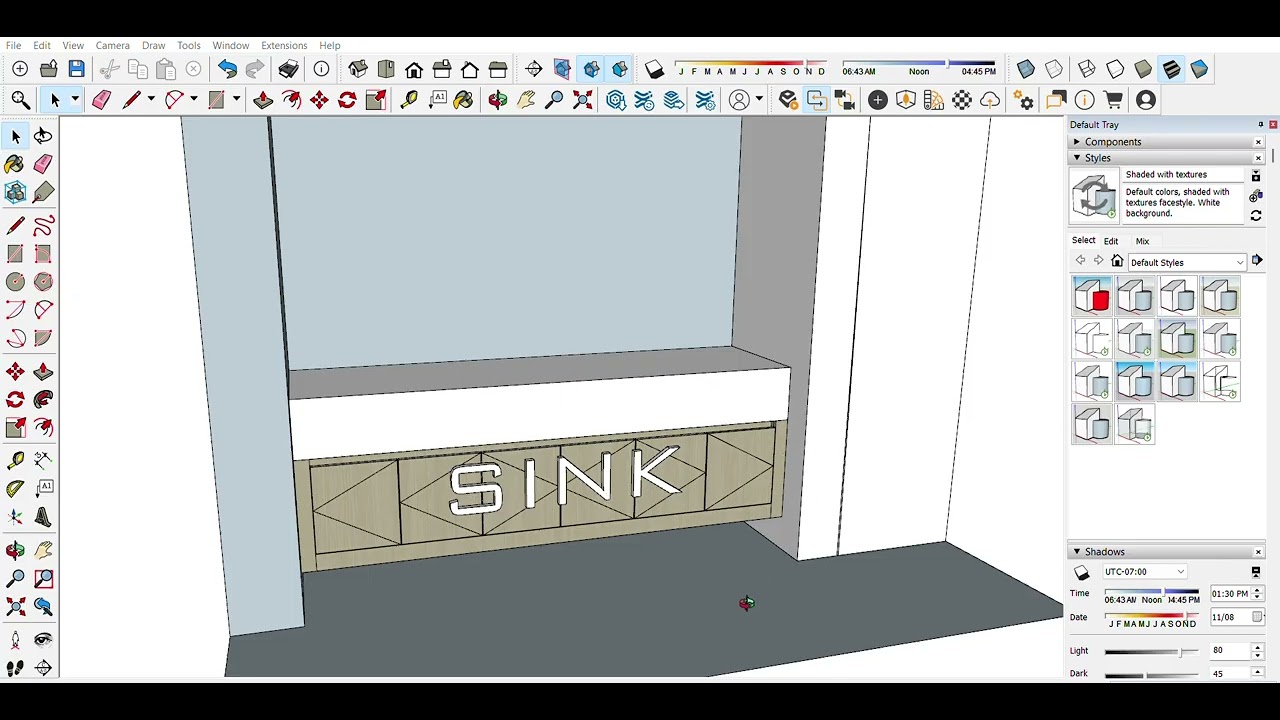Screen dimensions: 1280x720
Task: Toggle Back Edges face style
Action: click(1054, 69)
